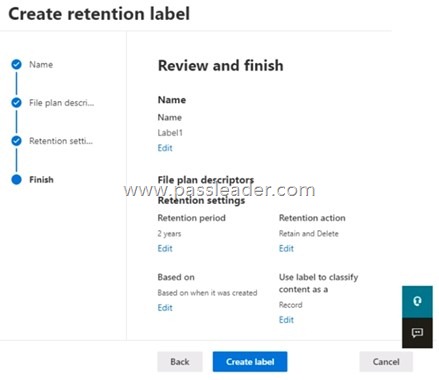Go to File plan descri... wizard step

tap(62, 103)
